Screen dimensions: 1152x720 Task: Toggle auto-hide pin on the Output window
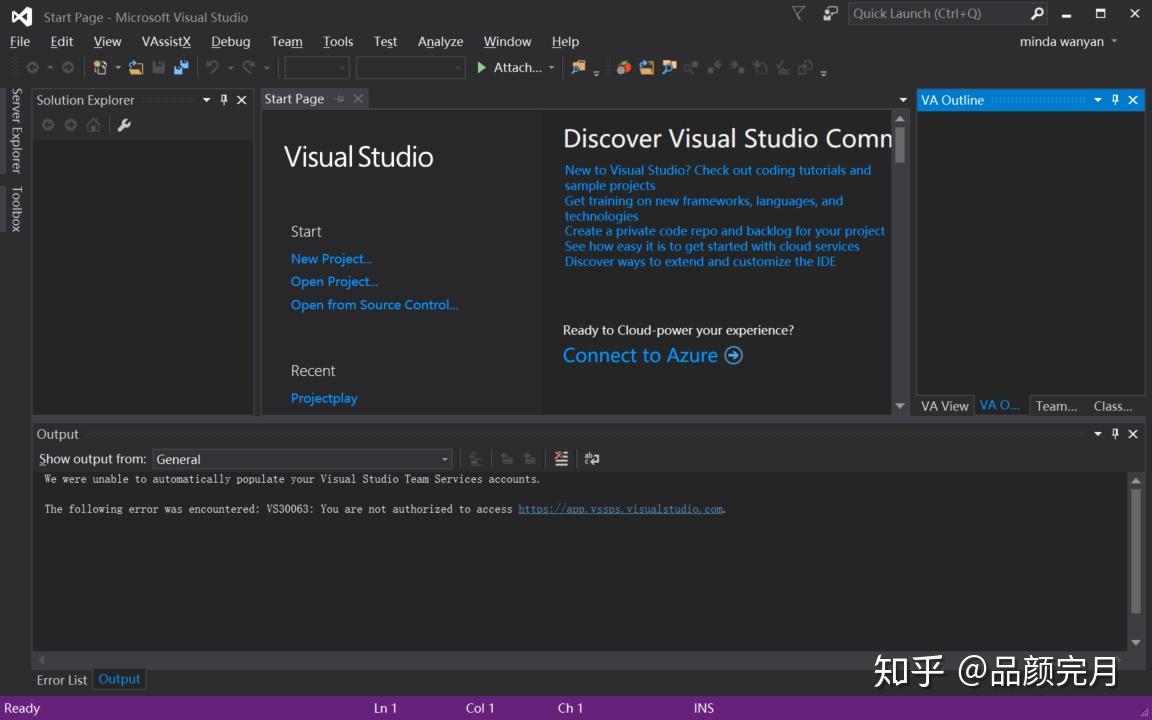[x=1115, y=434]
